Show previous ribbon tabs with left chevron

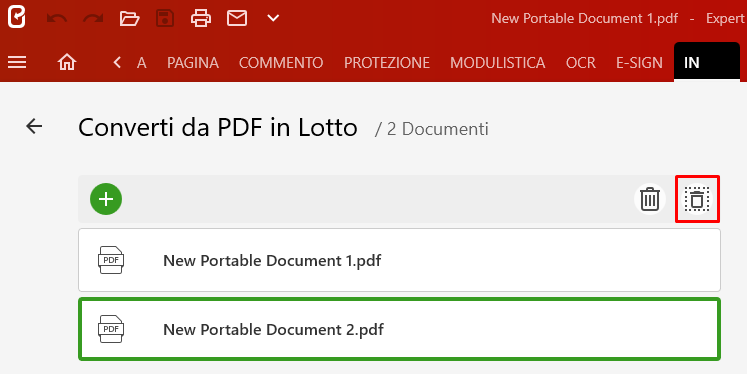click(x=117, y=62)
